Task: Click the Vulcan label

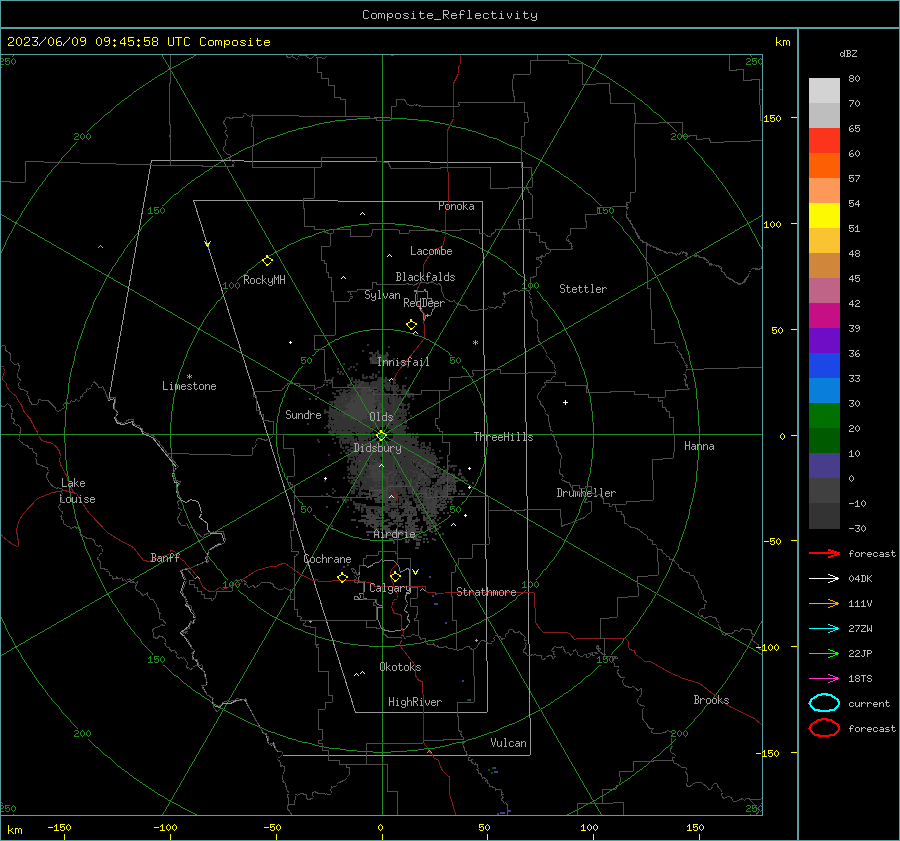Action: coord(508,743)
